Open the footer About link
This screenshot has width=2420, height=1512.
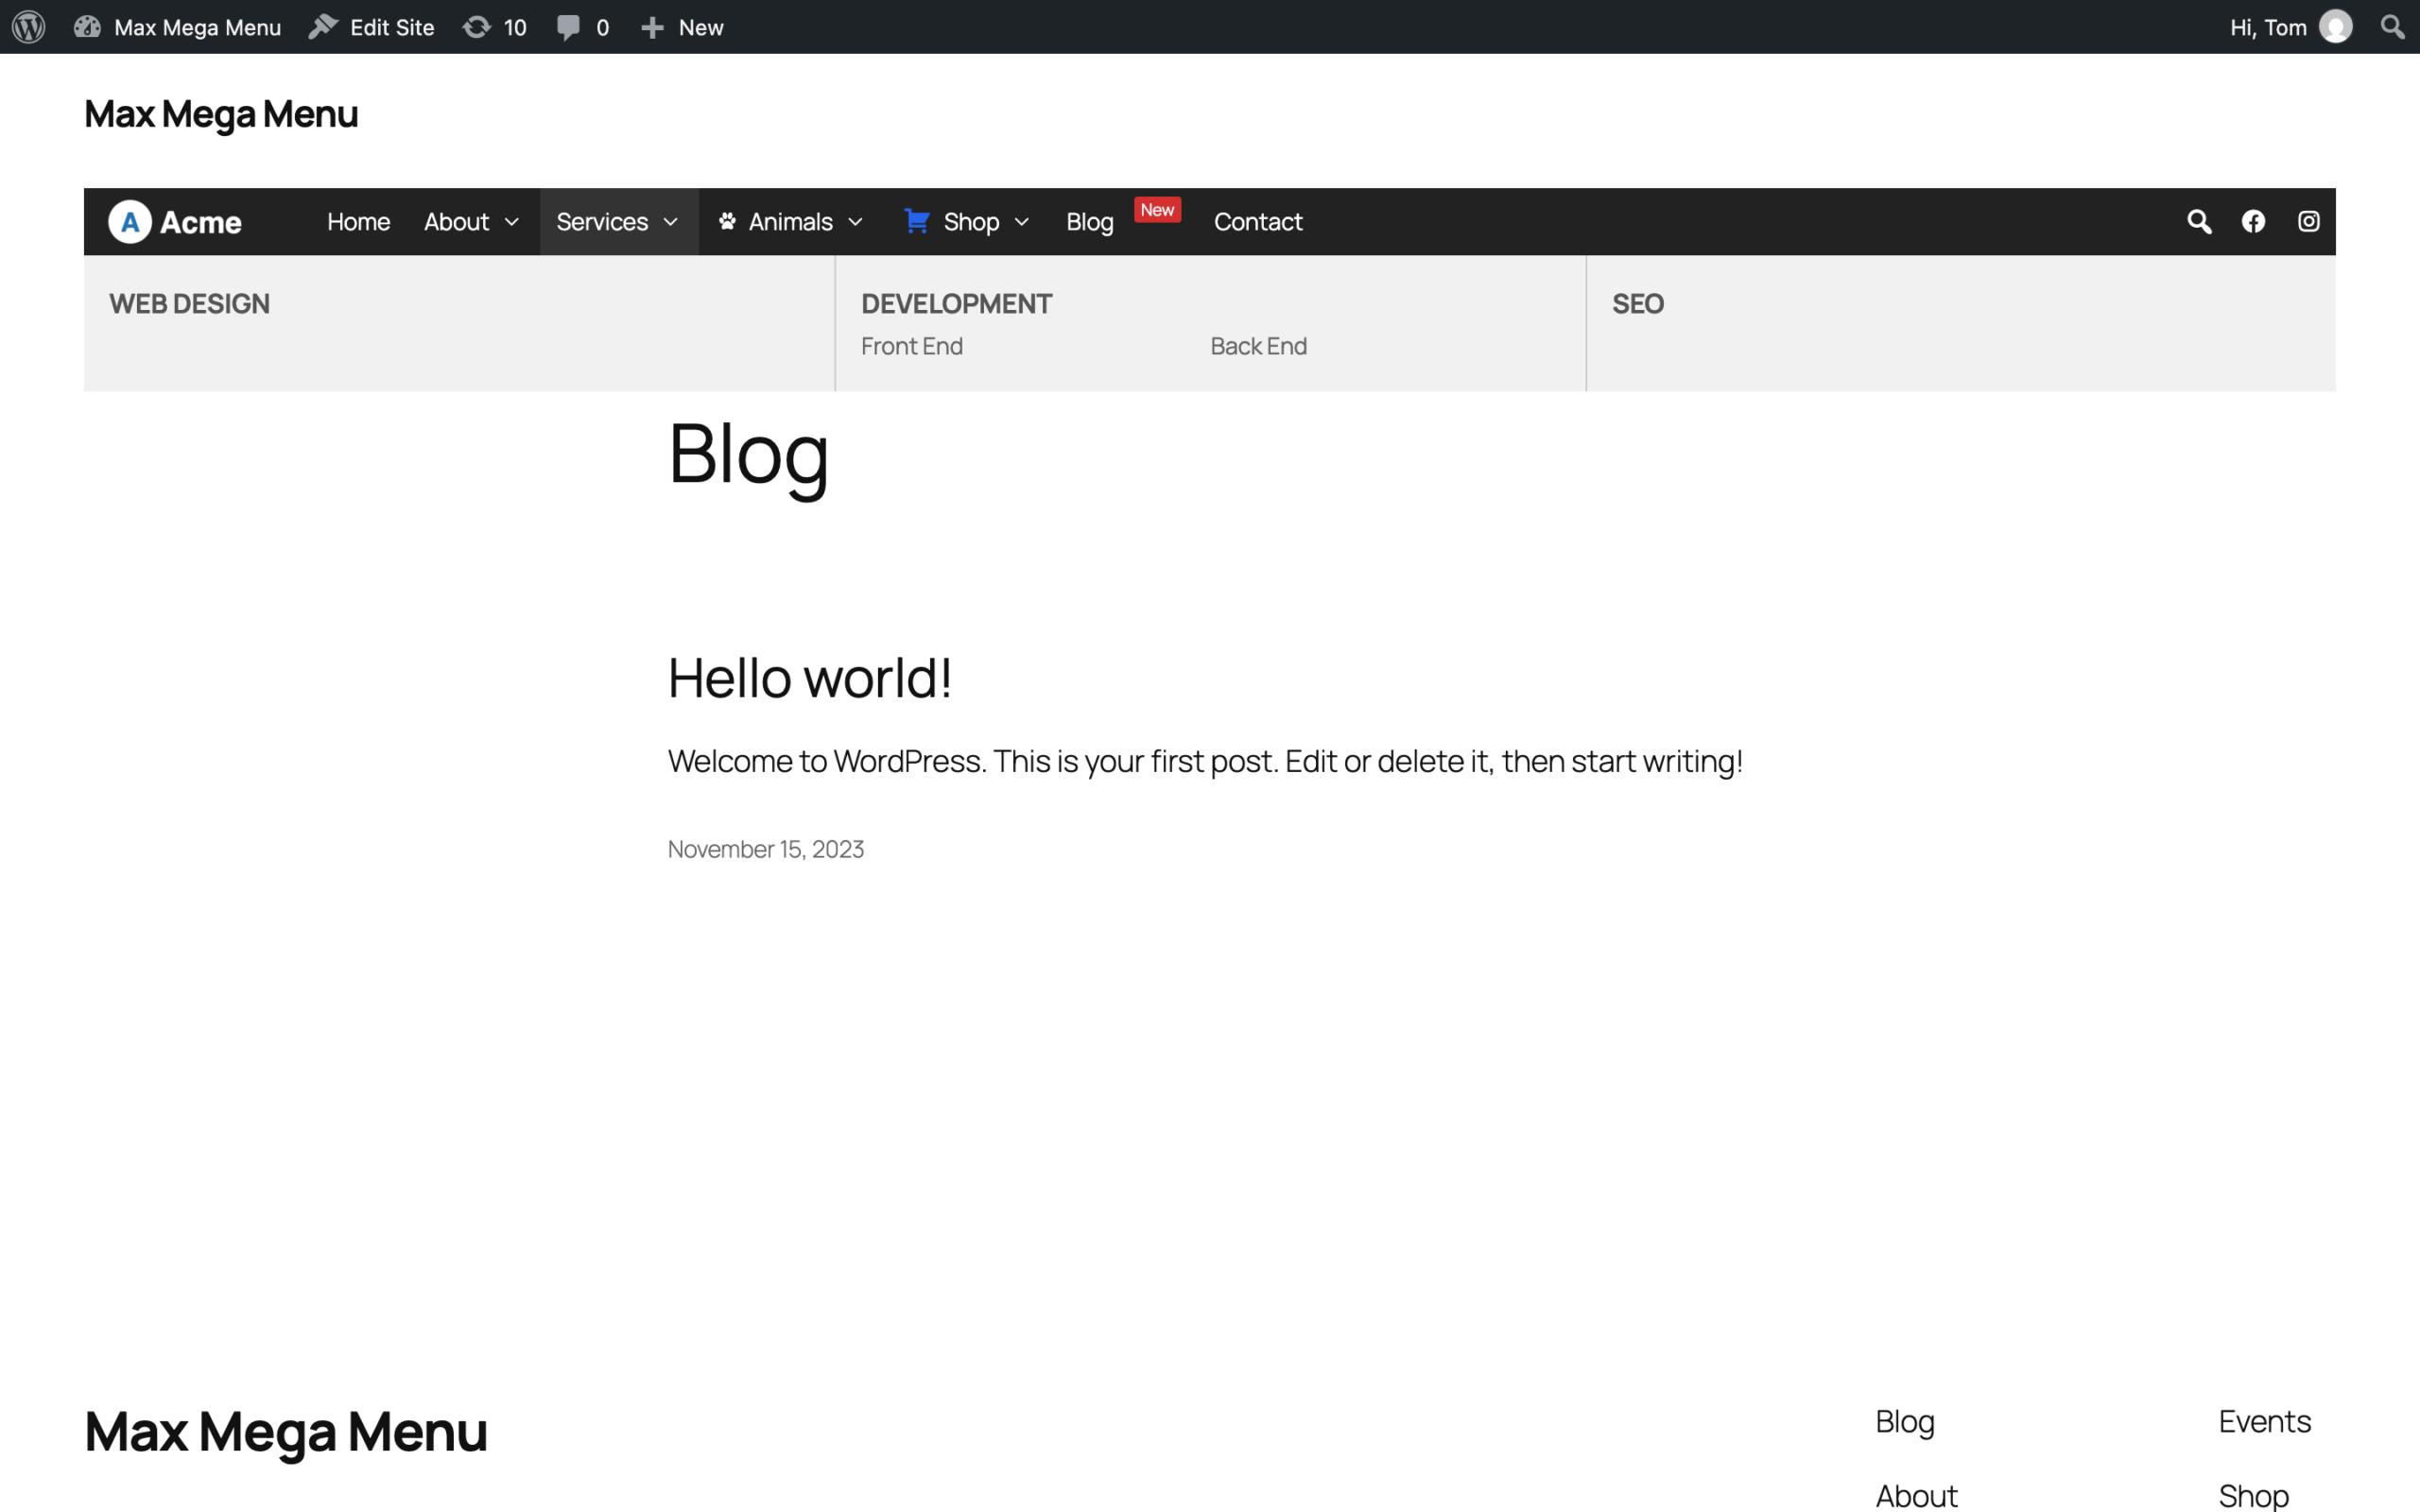[x=1916, y=1496]
